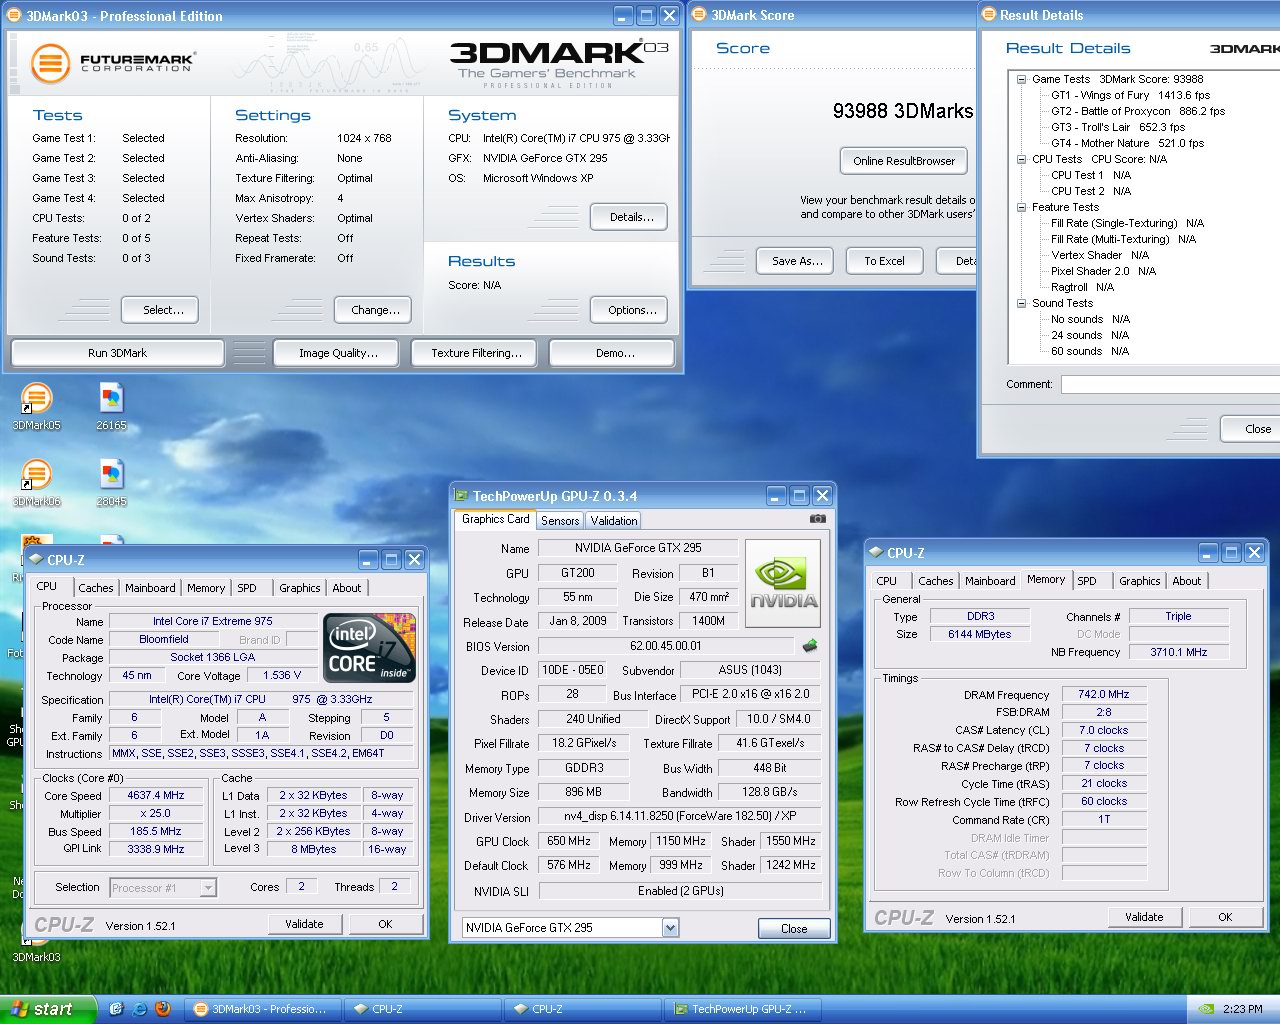Click the Texture Filtering button

476,353
